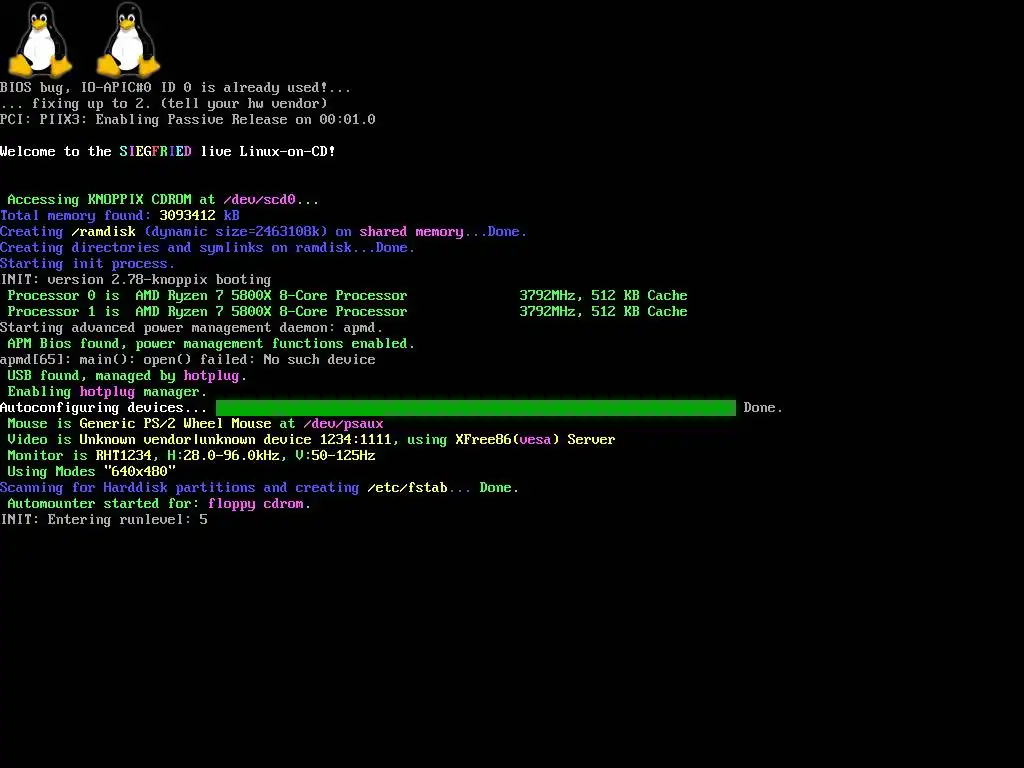Viewport: 1024px width, 768px height.
Task: Click the 'Autoconfiguring devices...' label
Action: (103, 408)
